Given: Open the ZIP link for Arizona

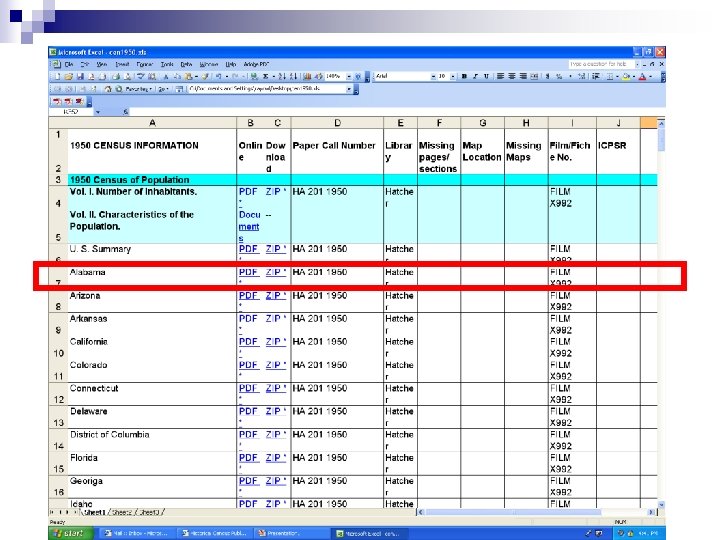Looking at the screenshot, I should 275,296.
